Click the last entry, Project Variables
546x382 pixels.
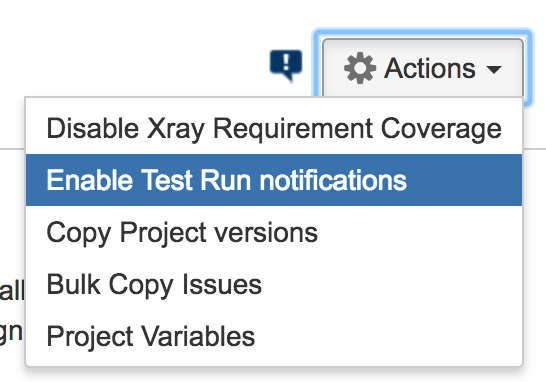tap(274, 336)
